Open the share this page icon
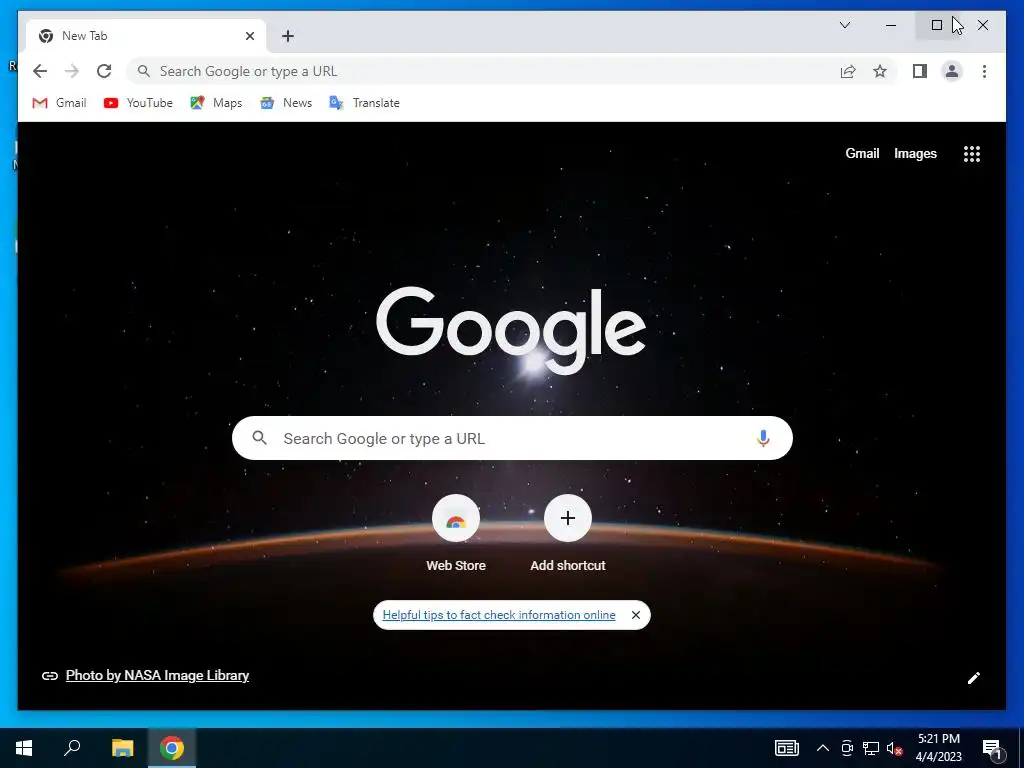 coord(848,71)
